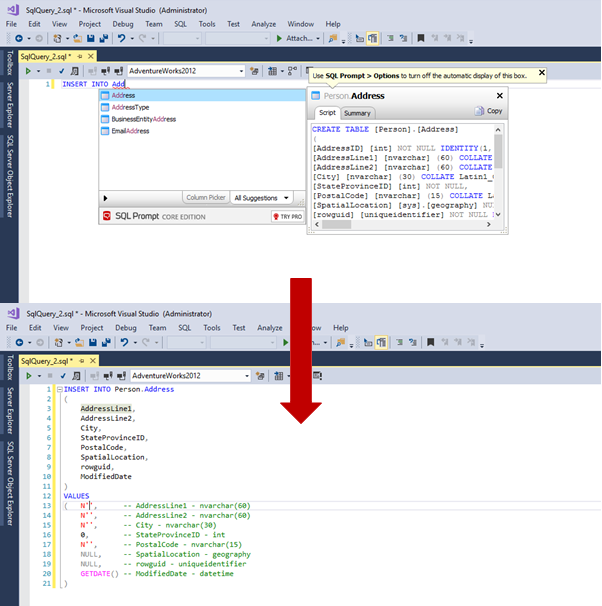602x606 pixels.
Task: Open All Suggestions dropdown in SQL Prompt
Action: [x=262, y=198]
